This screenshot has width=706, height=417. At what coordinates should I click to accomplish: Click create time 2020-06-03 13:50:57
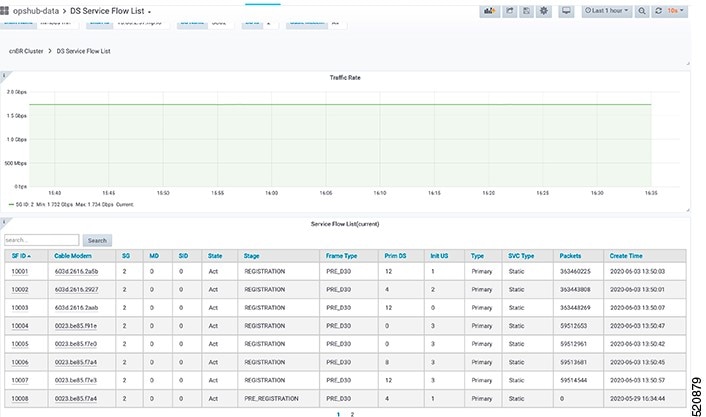(x=638, y=380)
